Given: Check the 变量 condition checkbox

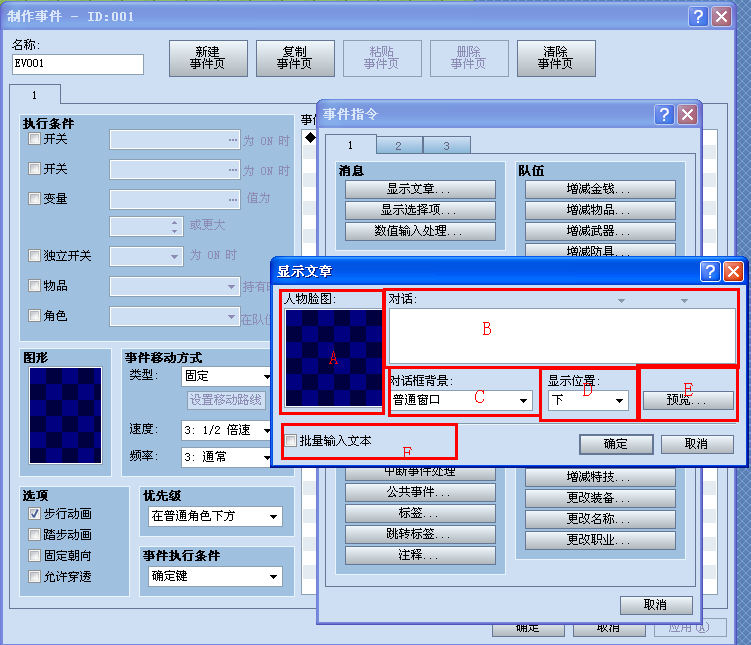Looking at the screenshot, I should [x=34, y=198].
